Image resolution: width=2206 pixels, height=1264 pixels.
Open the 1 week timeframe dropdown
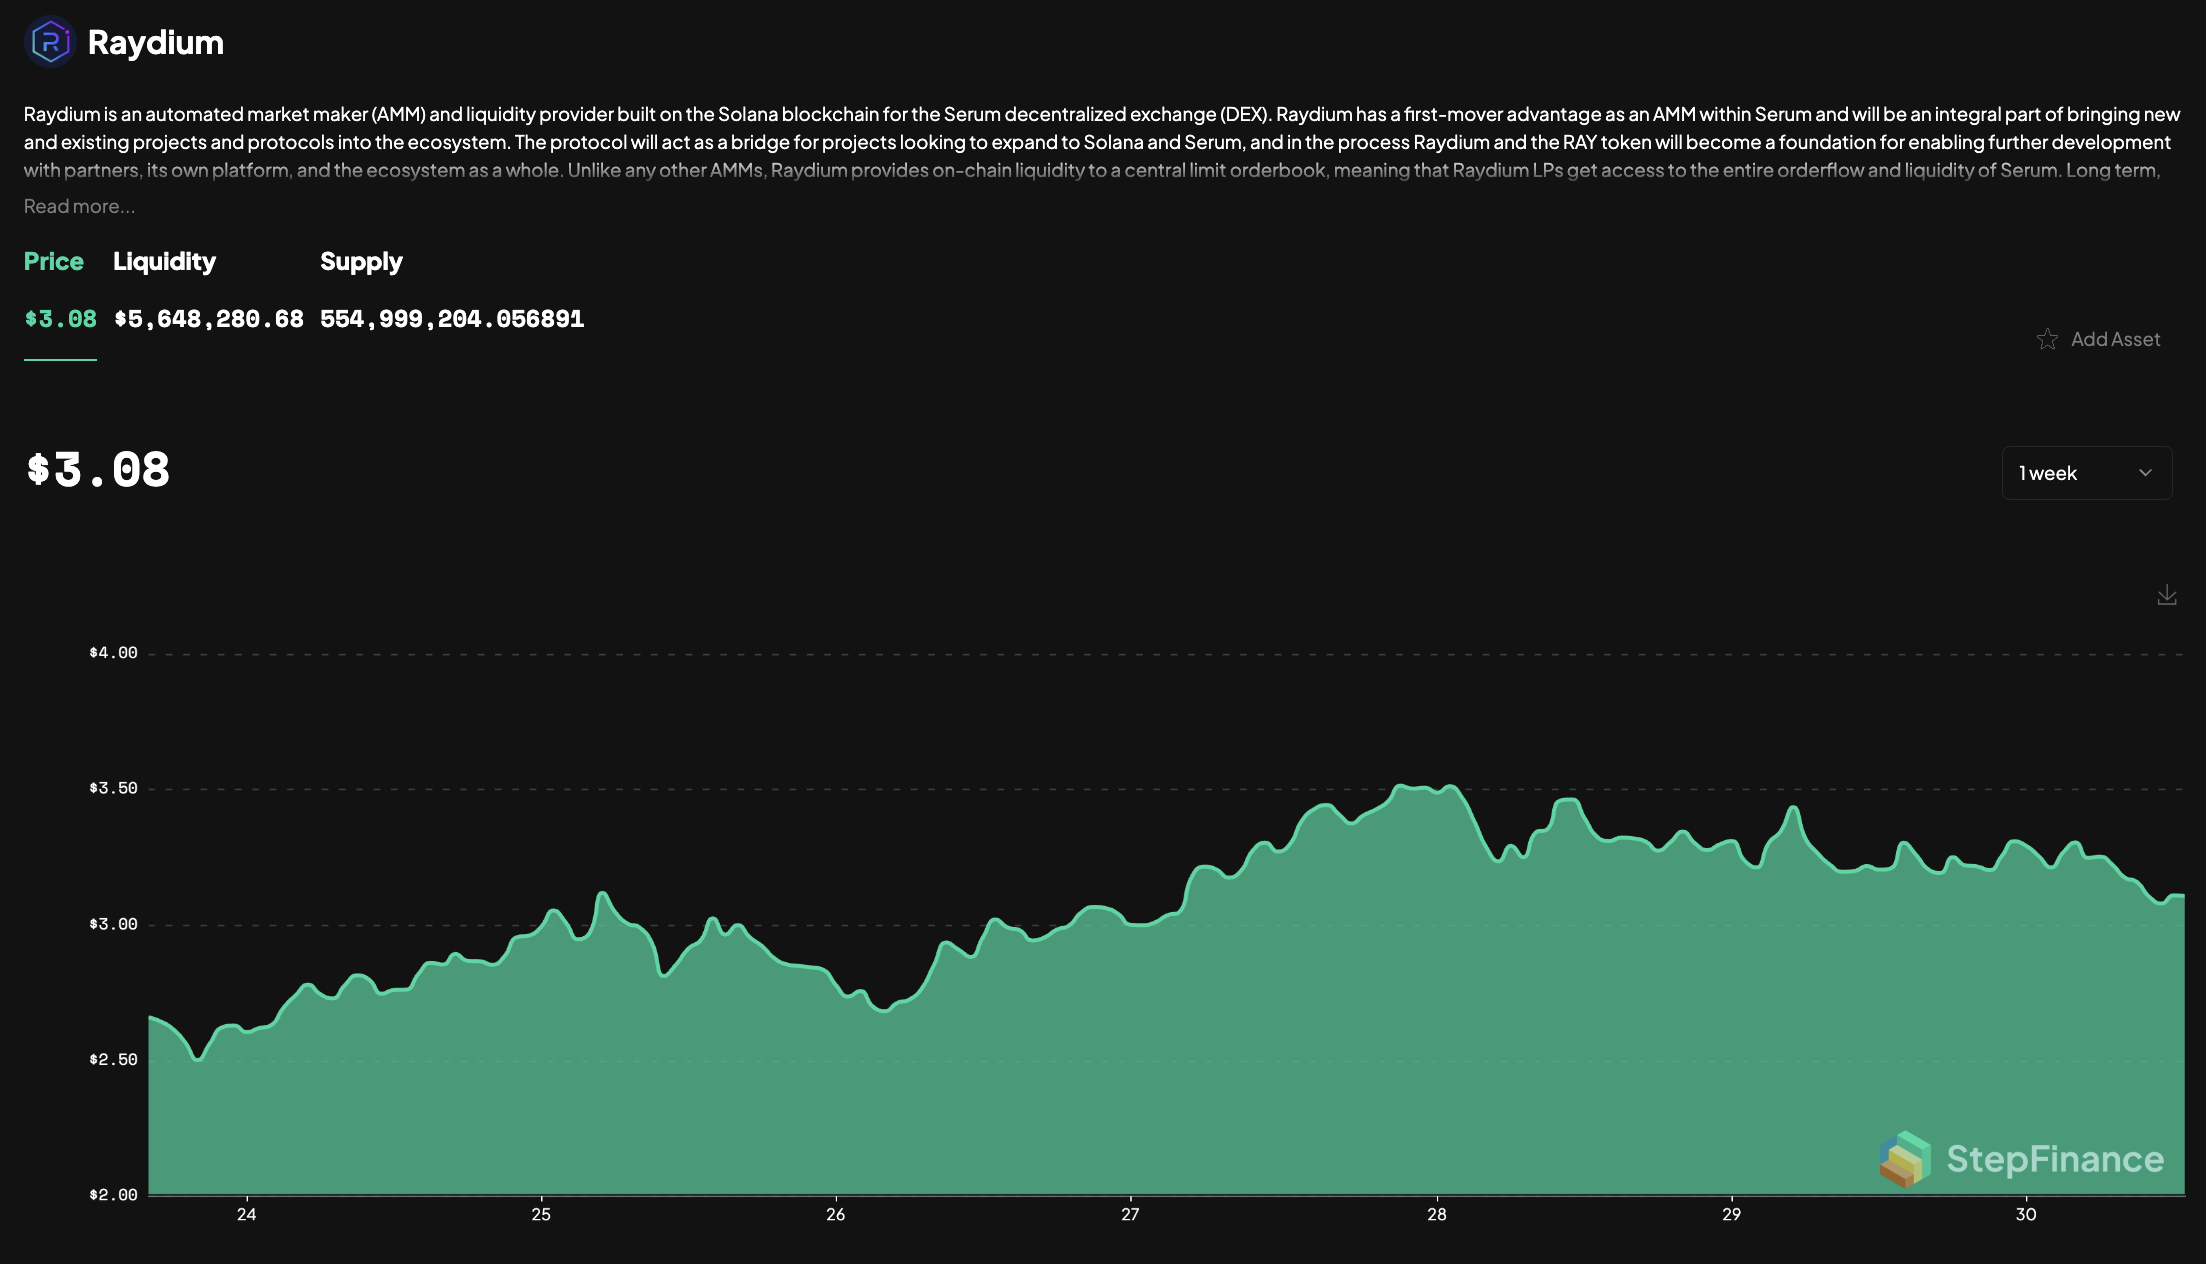[x=2086, y=473]
